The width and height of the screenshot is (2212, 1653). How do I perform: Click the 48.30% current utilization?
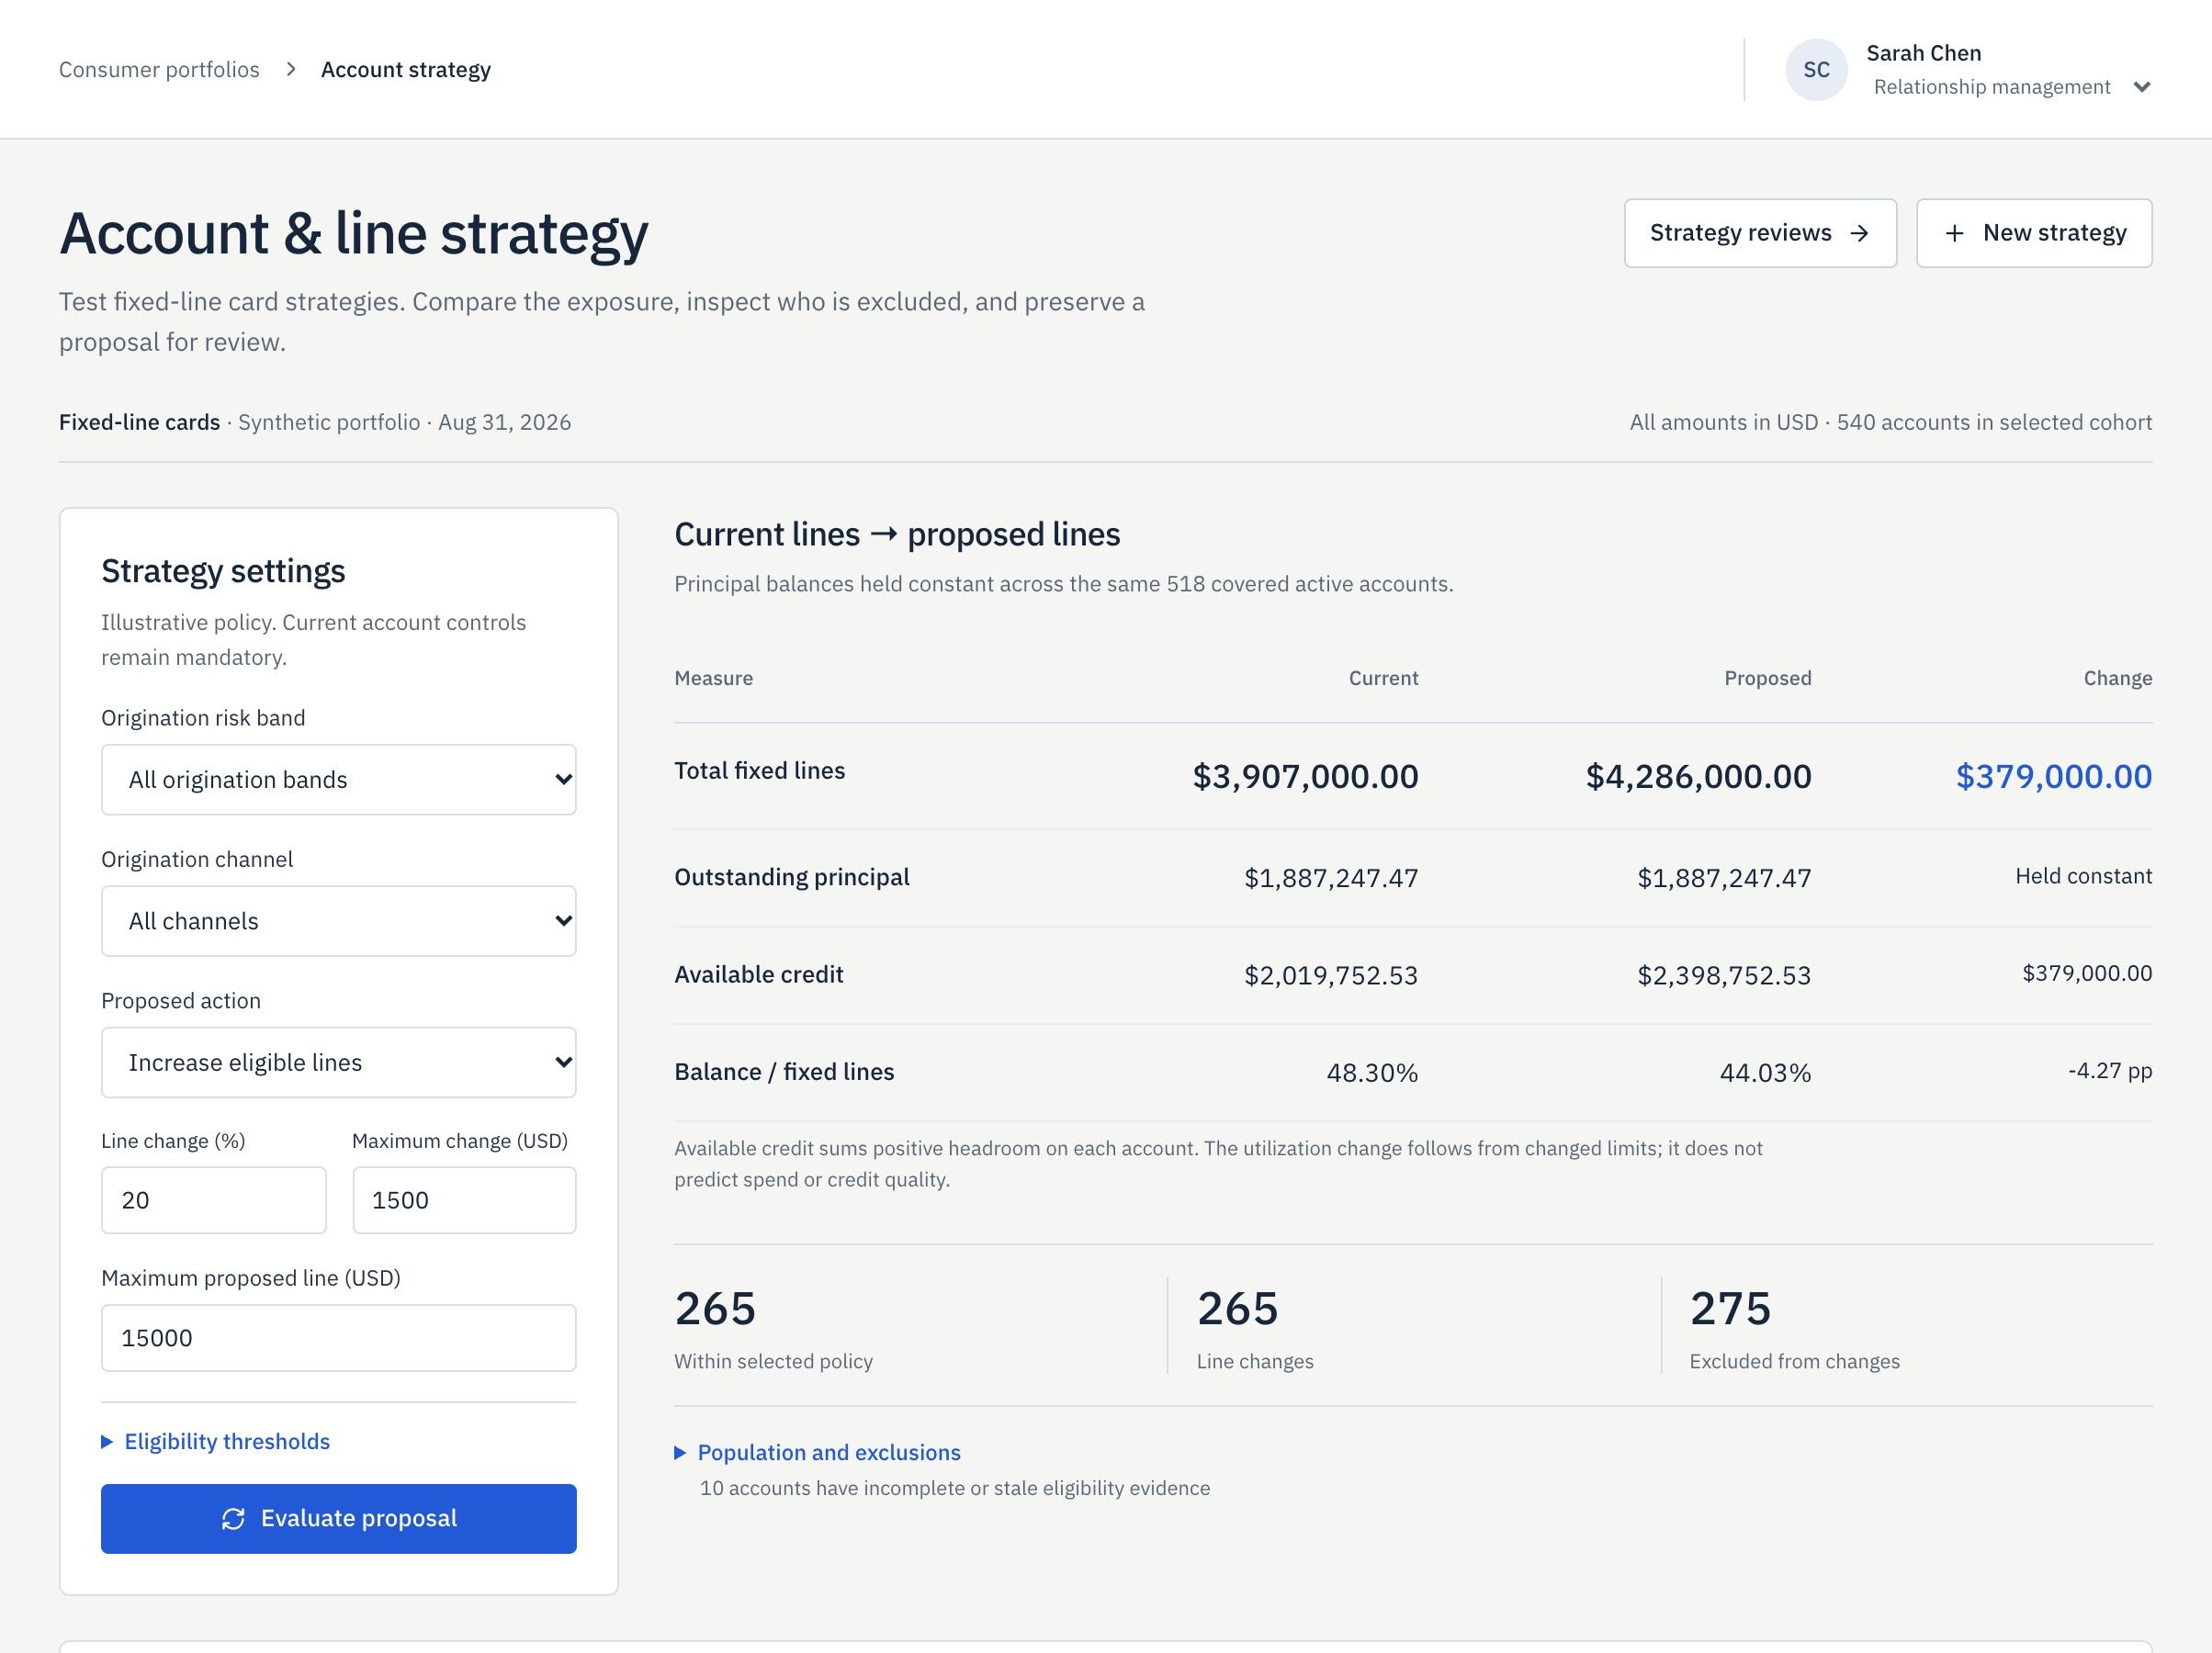tap(1372, 1073)
